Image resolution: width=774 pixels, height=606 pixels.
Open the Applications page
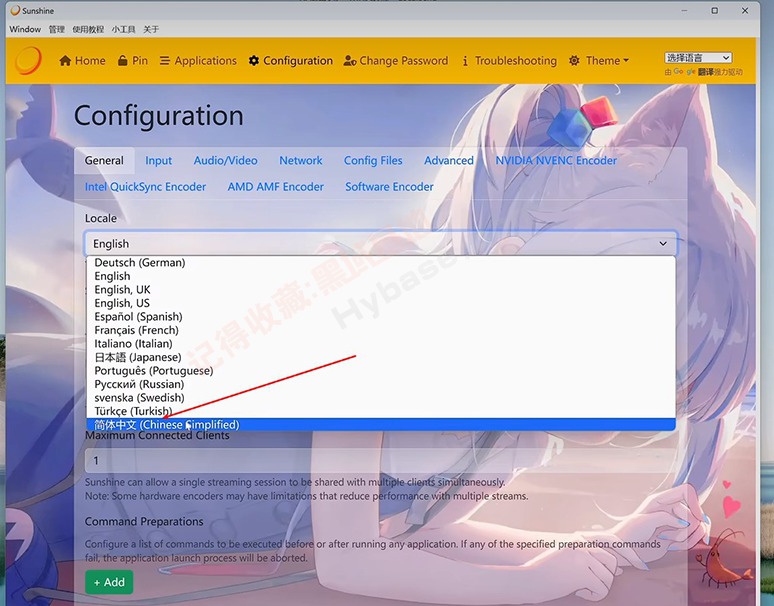click(198, 61)
